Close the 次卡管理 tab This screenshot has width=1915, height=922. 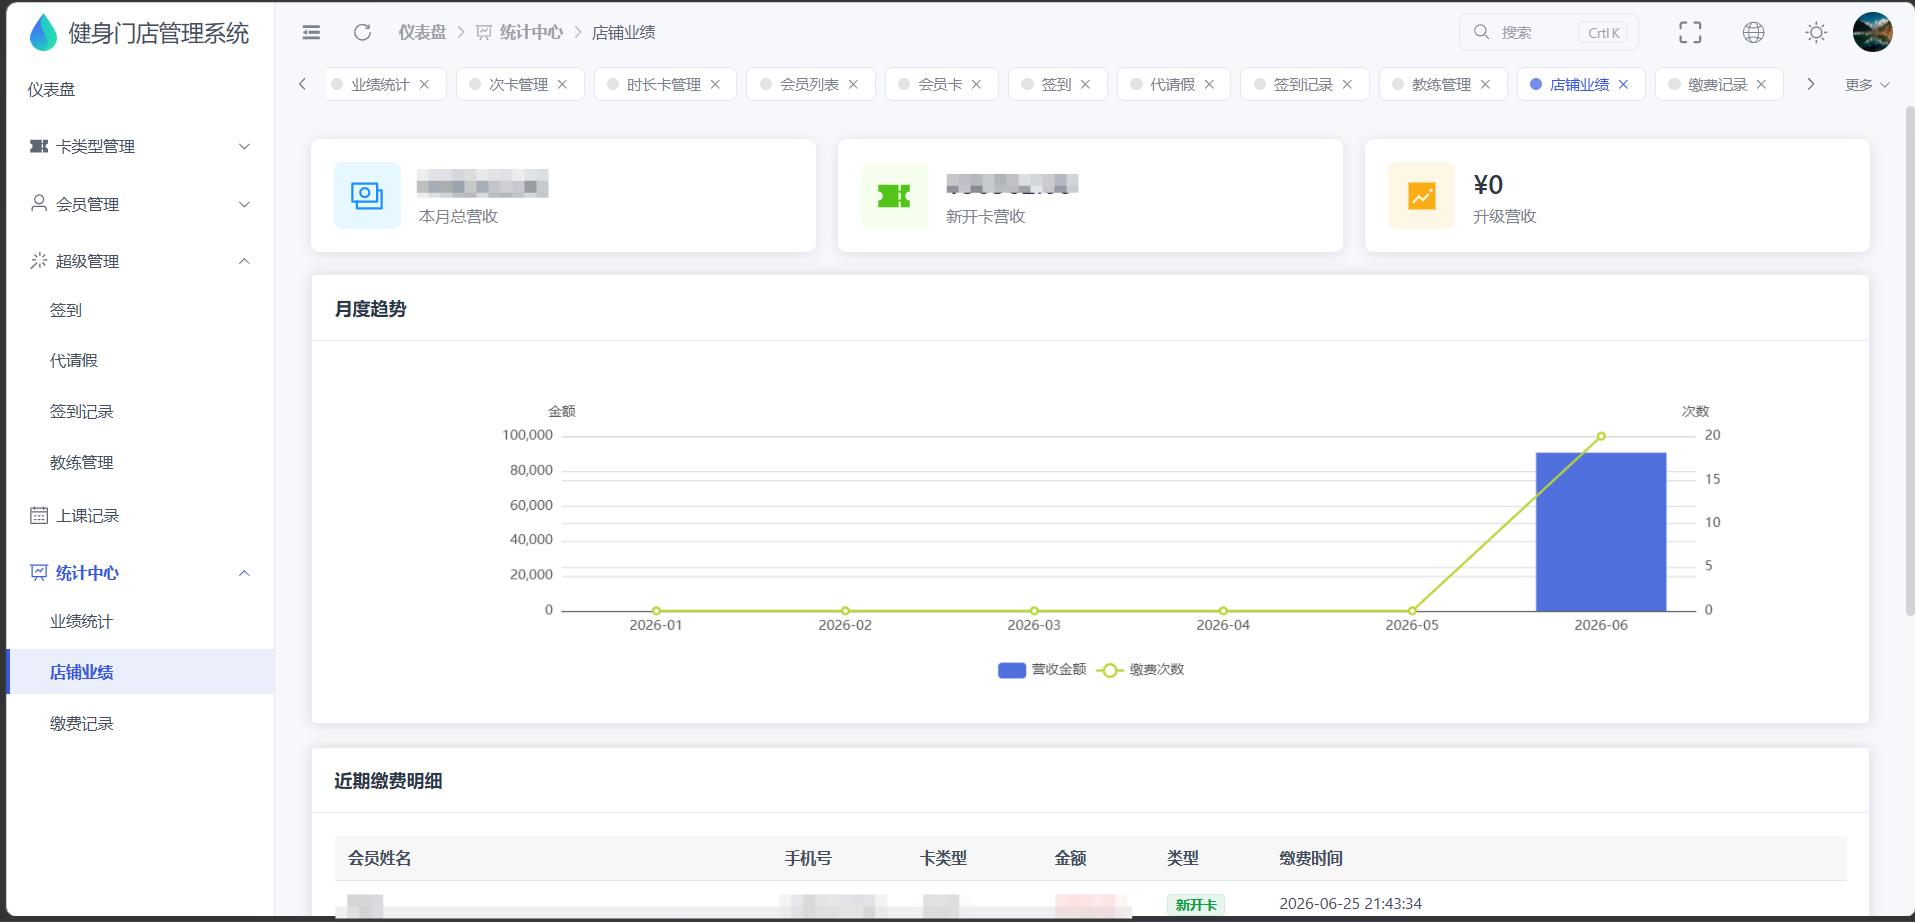coord(562,84)
